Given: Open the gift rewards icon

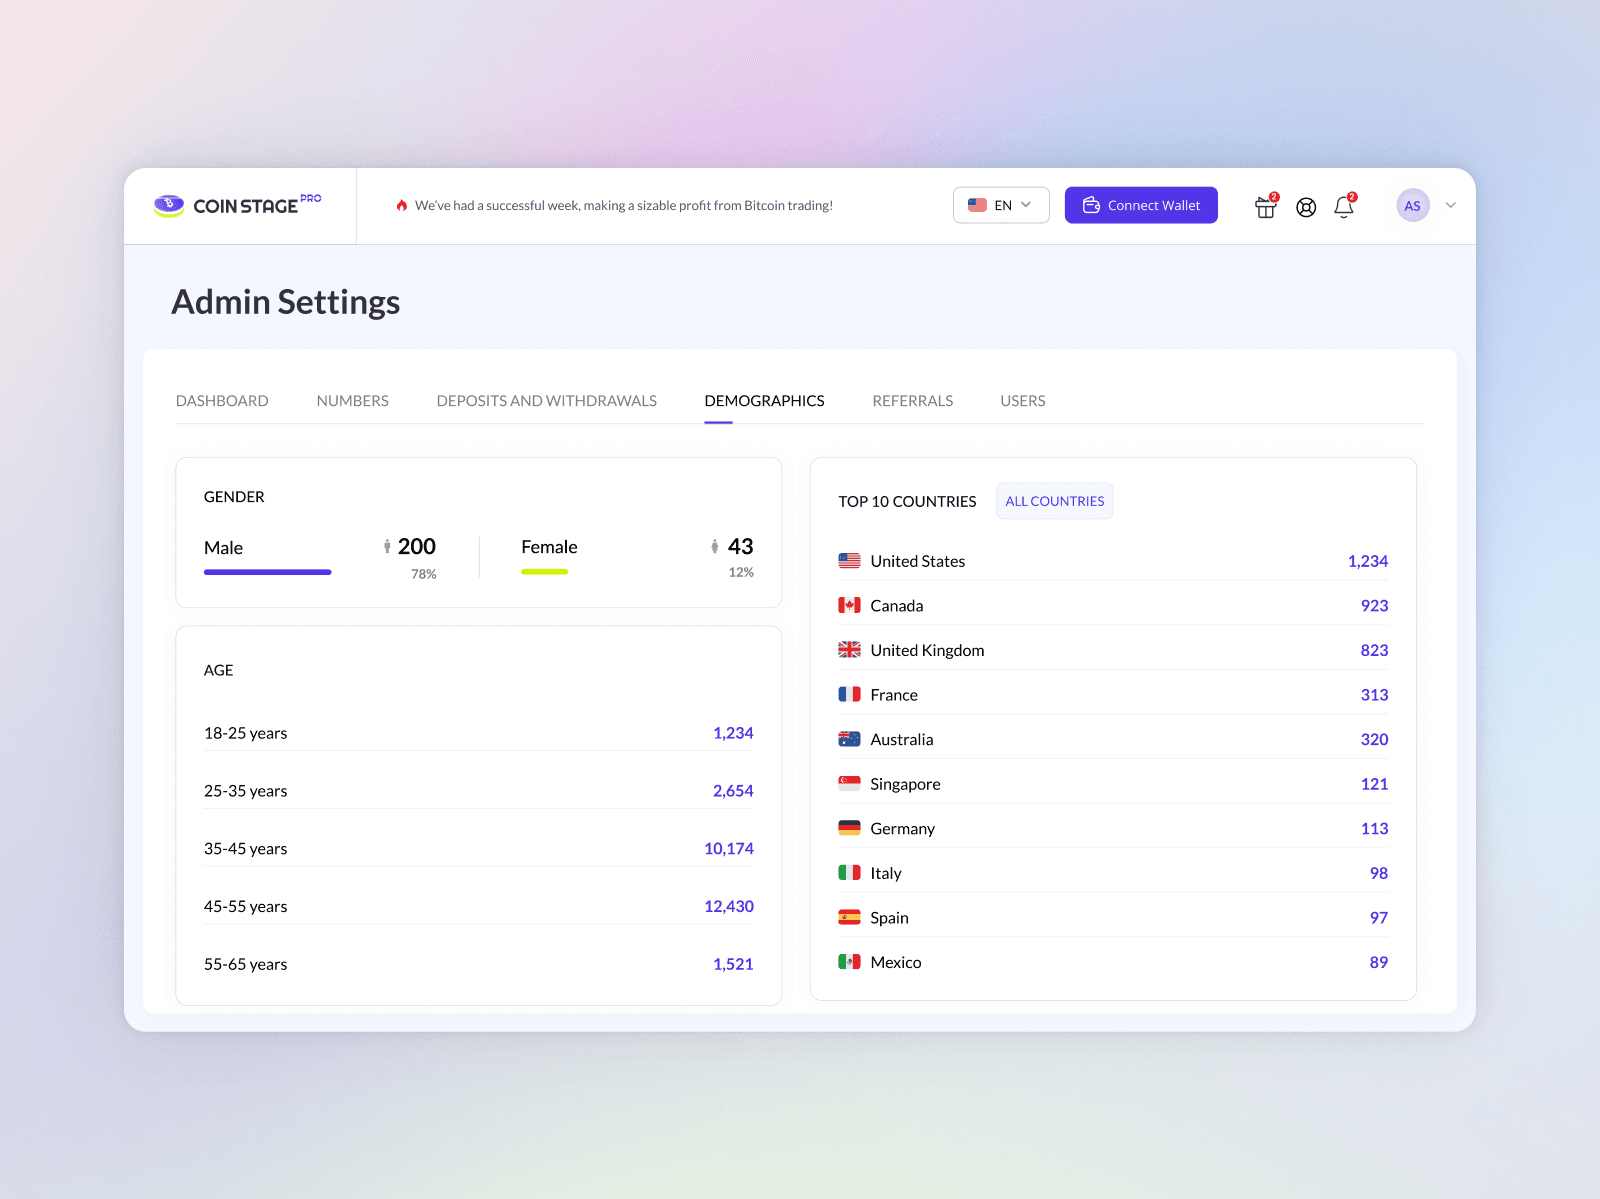Looking at the screenshot, I should [1265, 207].
